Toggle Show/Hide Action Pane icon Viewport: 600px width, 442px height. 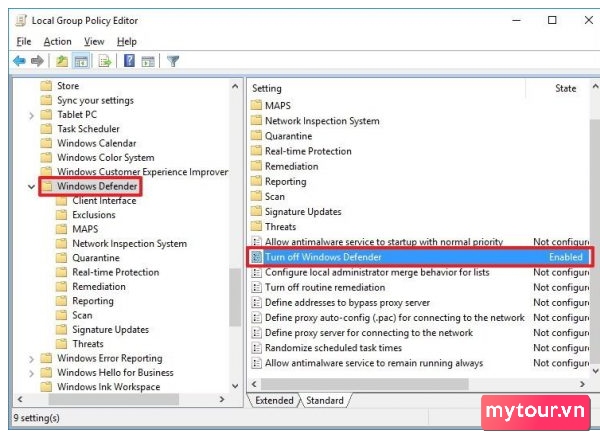click(148, 61)
